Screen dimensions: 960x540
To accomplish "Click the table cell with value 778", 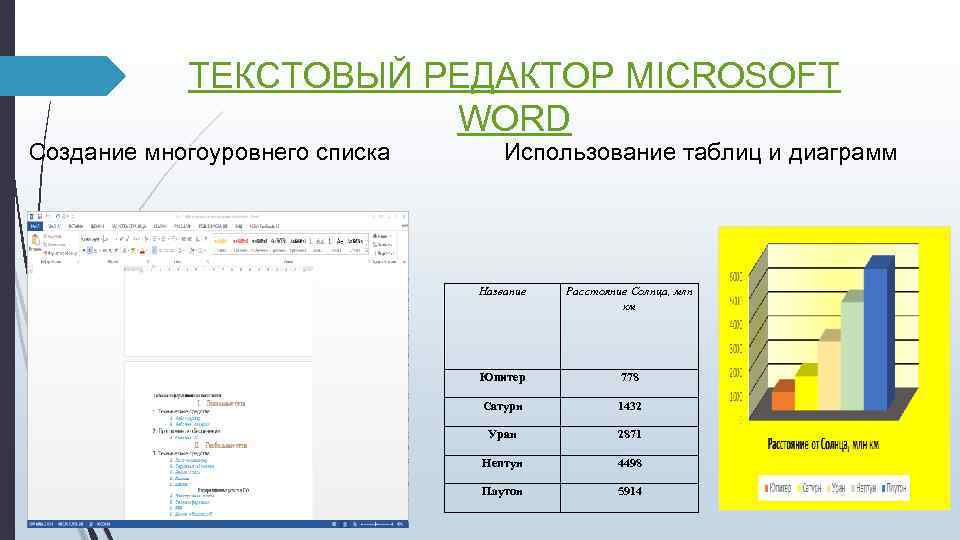I will tap(629, 383).
